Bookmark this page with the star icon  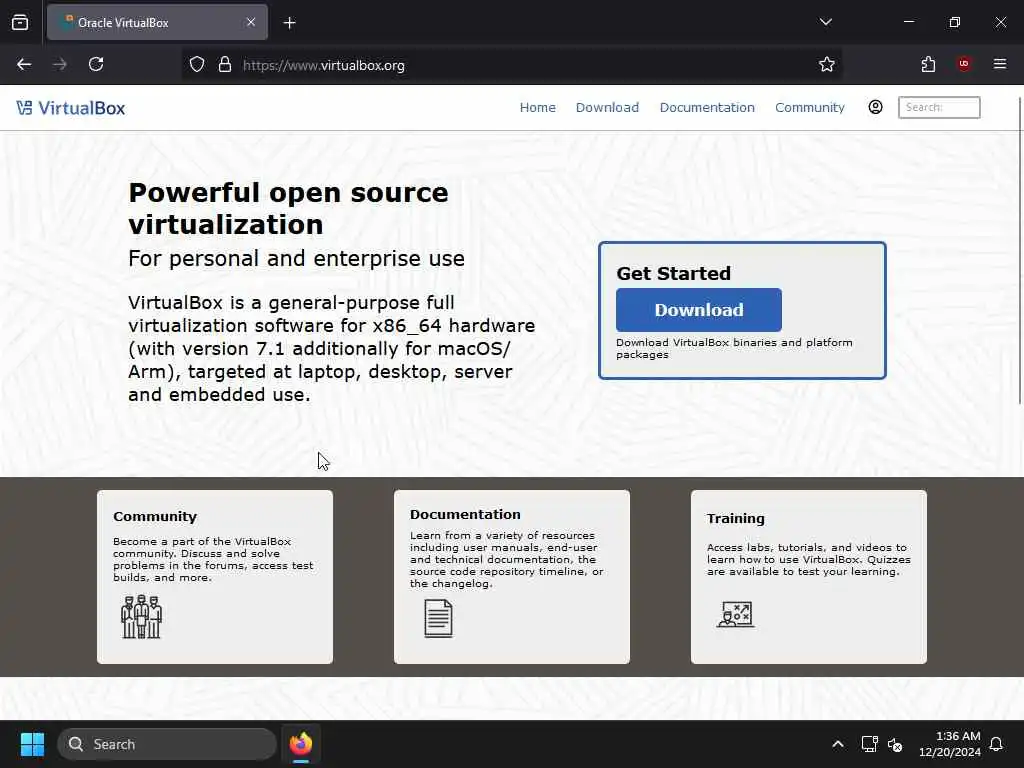pos(827,64)
